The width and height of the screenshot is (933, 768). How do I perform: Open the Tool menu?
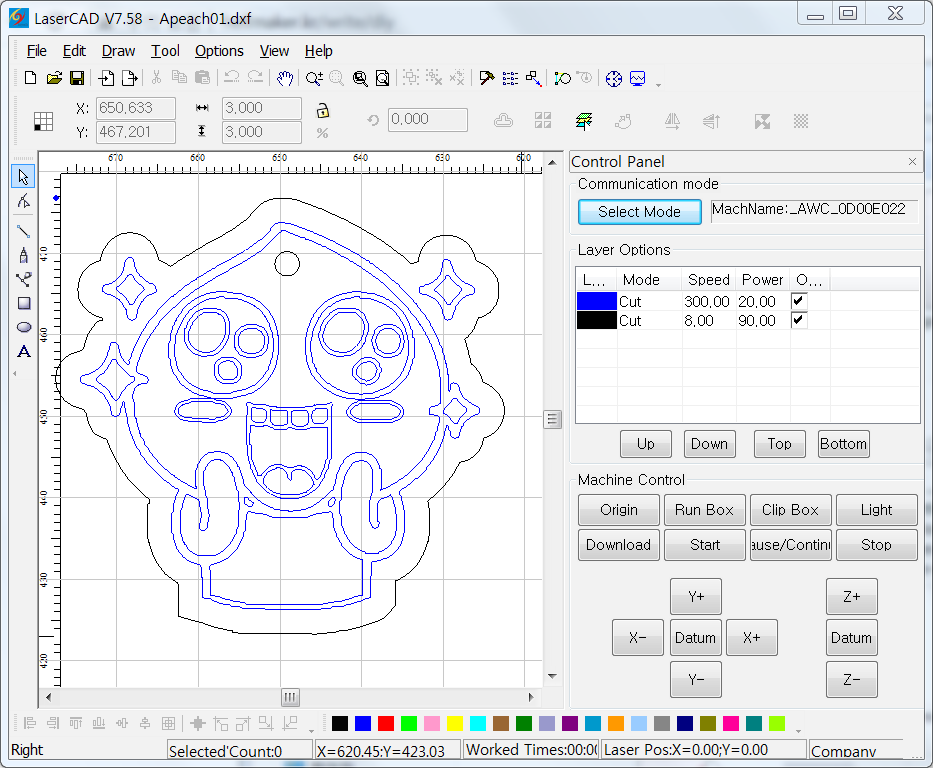coord(165,51)
